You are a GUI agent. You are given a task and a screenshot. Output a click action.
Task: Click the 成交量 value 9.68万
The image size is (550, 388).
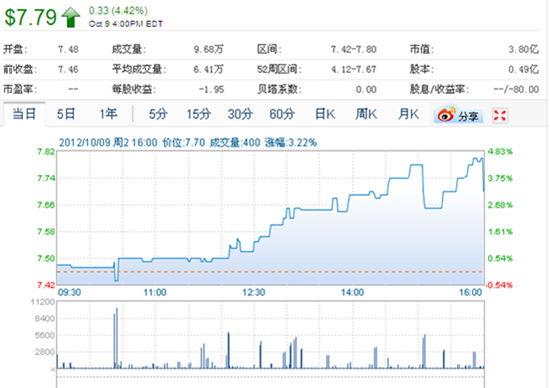(208, 49)
